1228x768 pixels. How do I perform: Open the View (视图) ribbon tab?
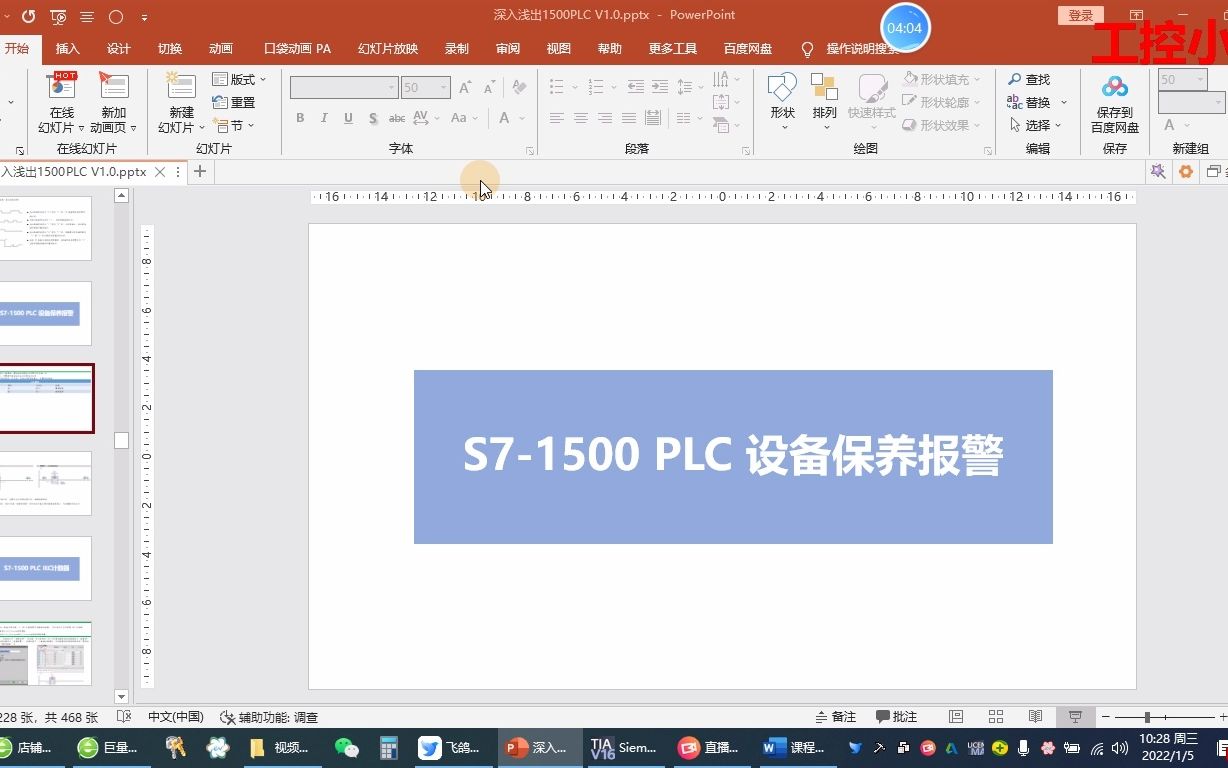pos(558,48)
